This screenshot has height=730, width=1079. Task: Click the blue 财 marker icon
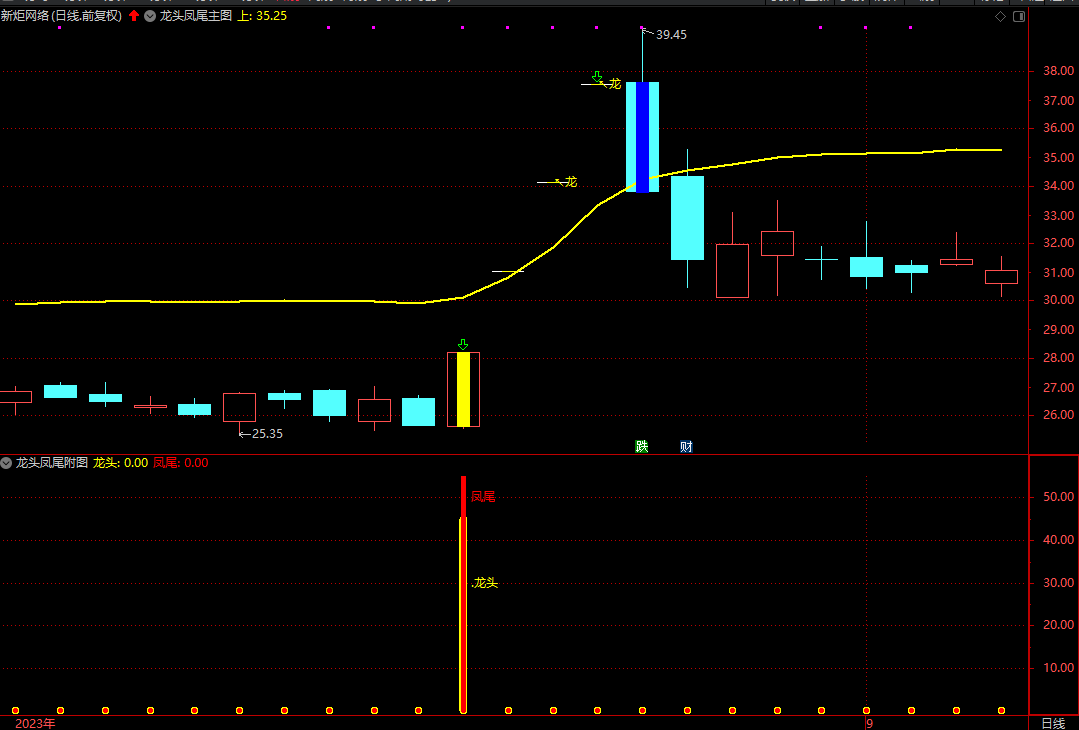pos(686,446)
